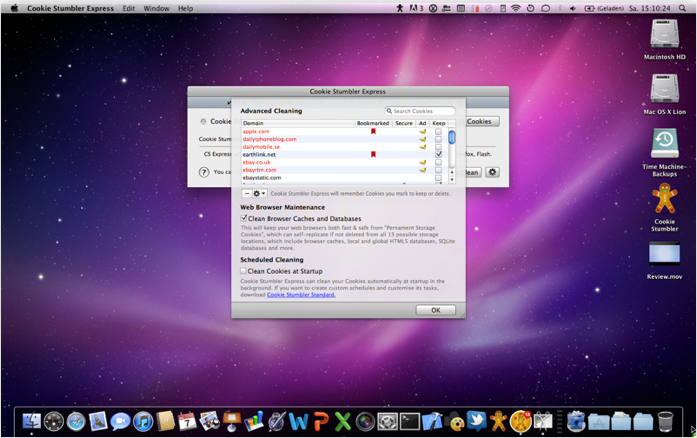Click the list scroll up arrow
697x438 pixels.
[452, 172]
